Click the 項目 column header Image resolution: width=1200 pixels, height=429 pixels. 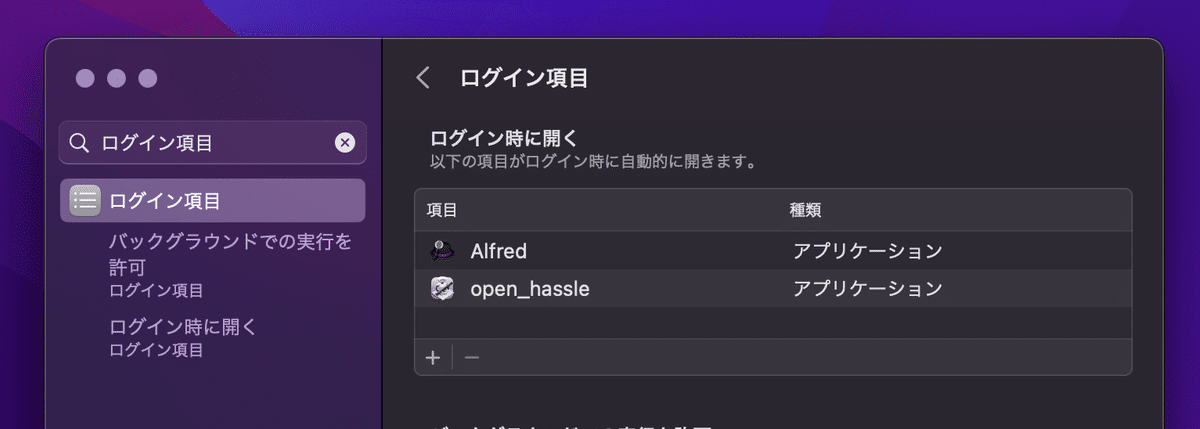click(x=442, y=210)
